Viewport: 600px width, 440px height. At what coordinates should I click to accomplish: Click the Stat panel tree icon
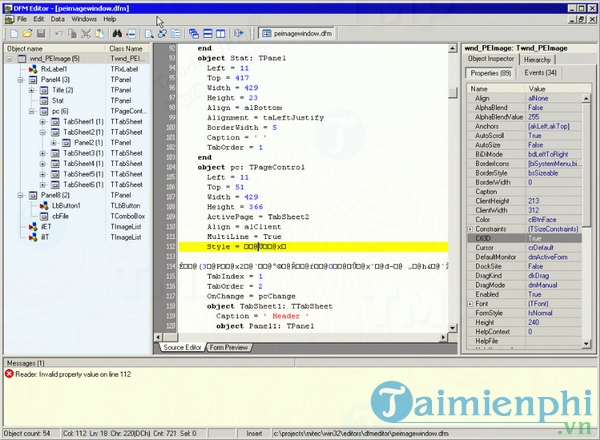coord(44,101)
